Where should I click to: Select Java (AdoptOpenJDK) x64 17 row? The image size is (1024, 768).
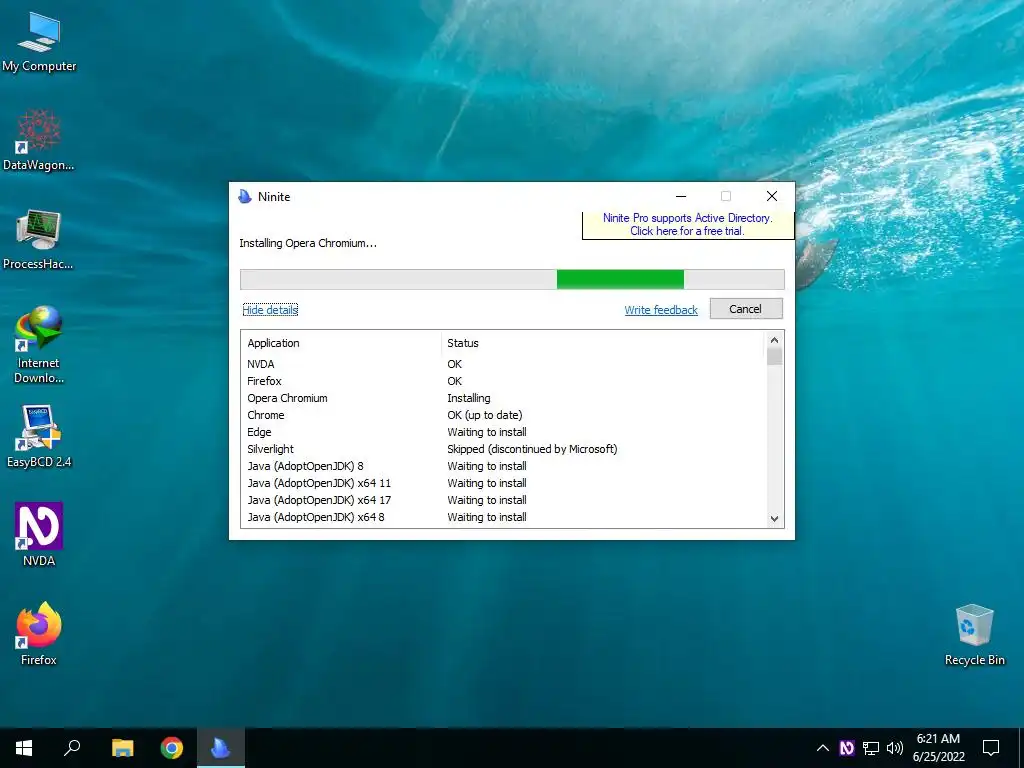(503, 500)
